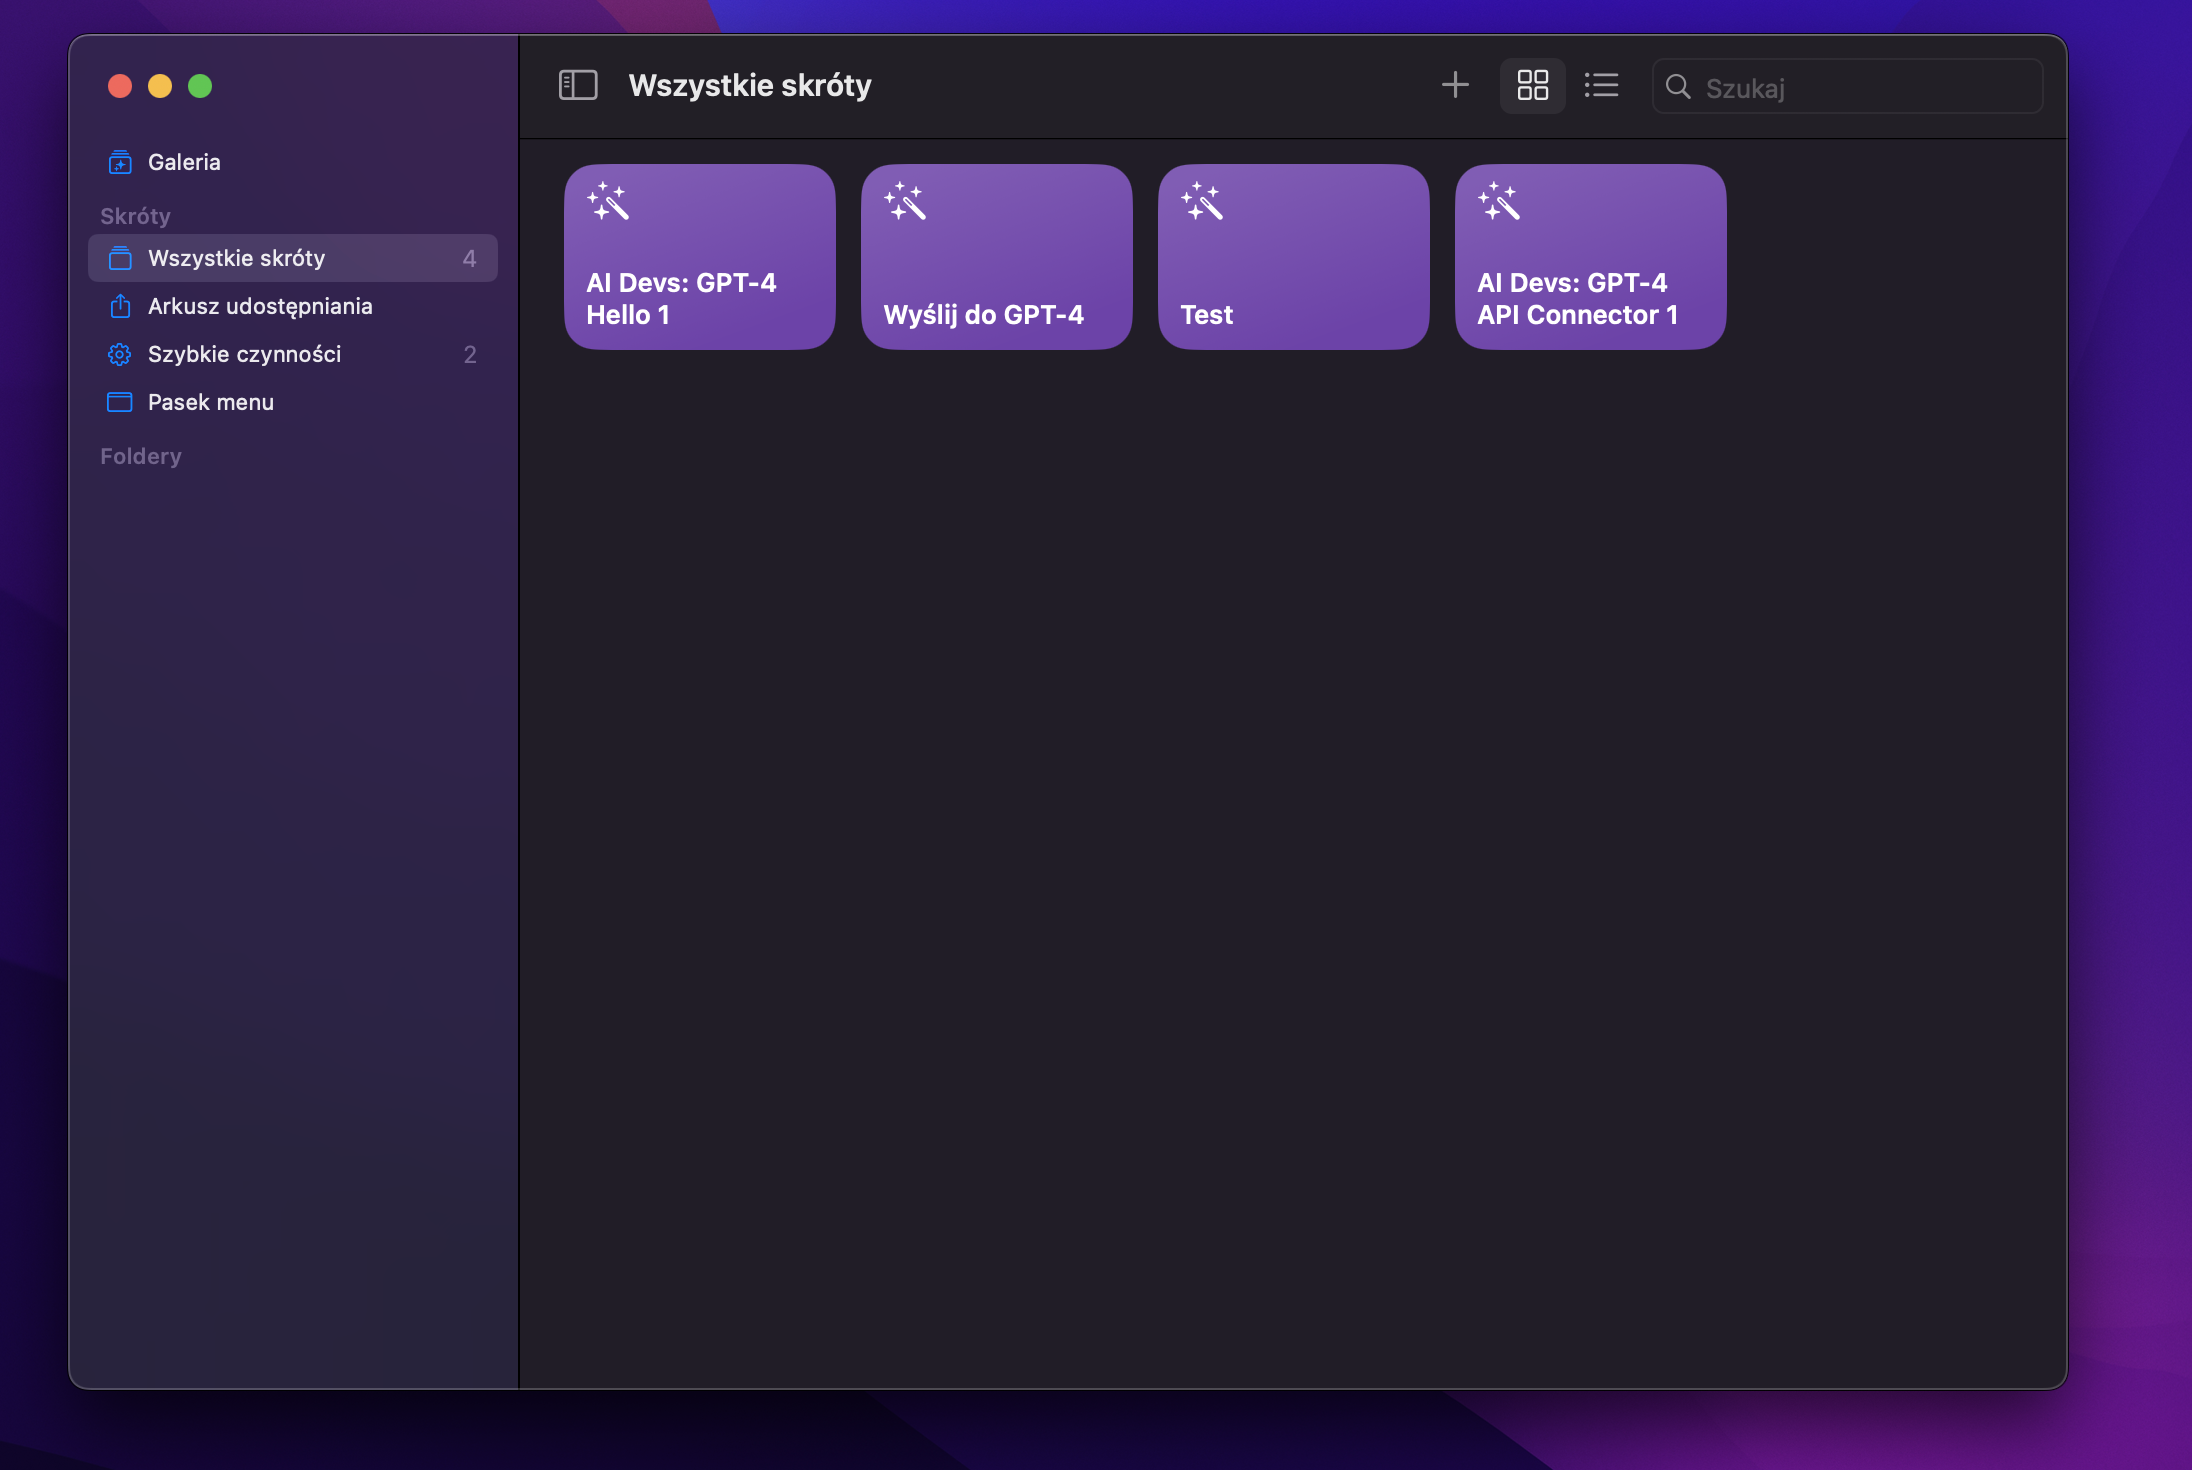Close the Shortcuts window with red button
Image resolution: width=2192 pixels, height=1470 pixels.
click(120, 86)
